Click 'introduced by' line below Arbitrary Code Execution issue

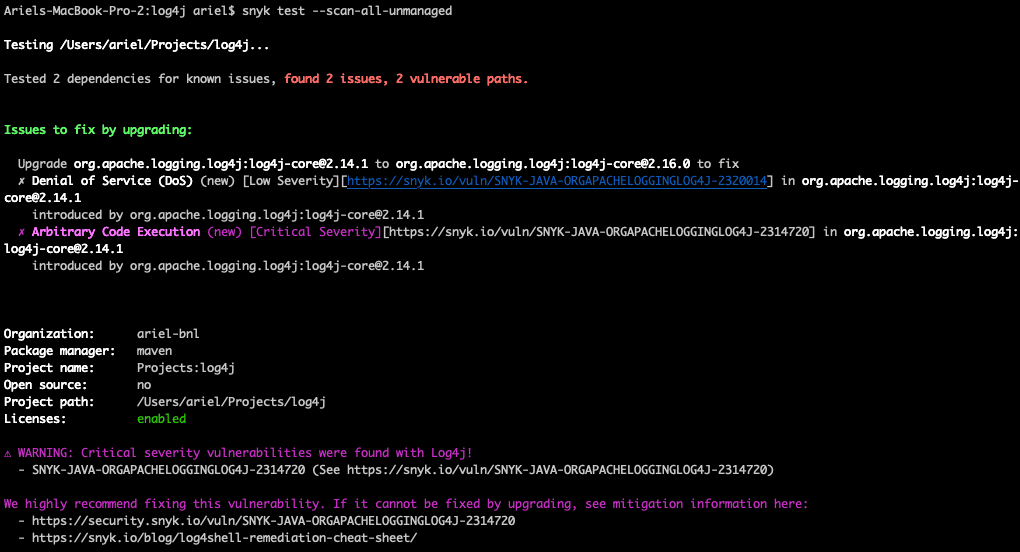228,265
